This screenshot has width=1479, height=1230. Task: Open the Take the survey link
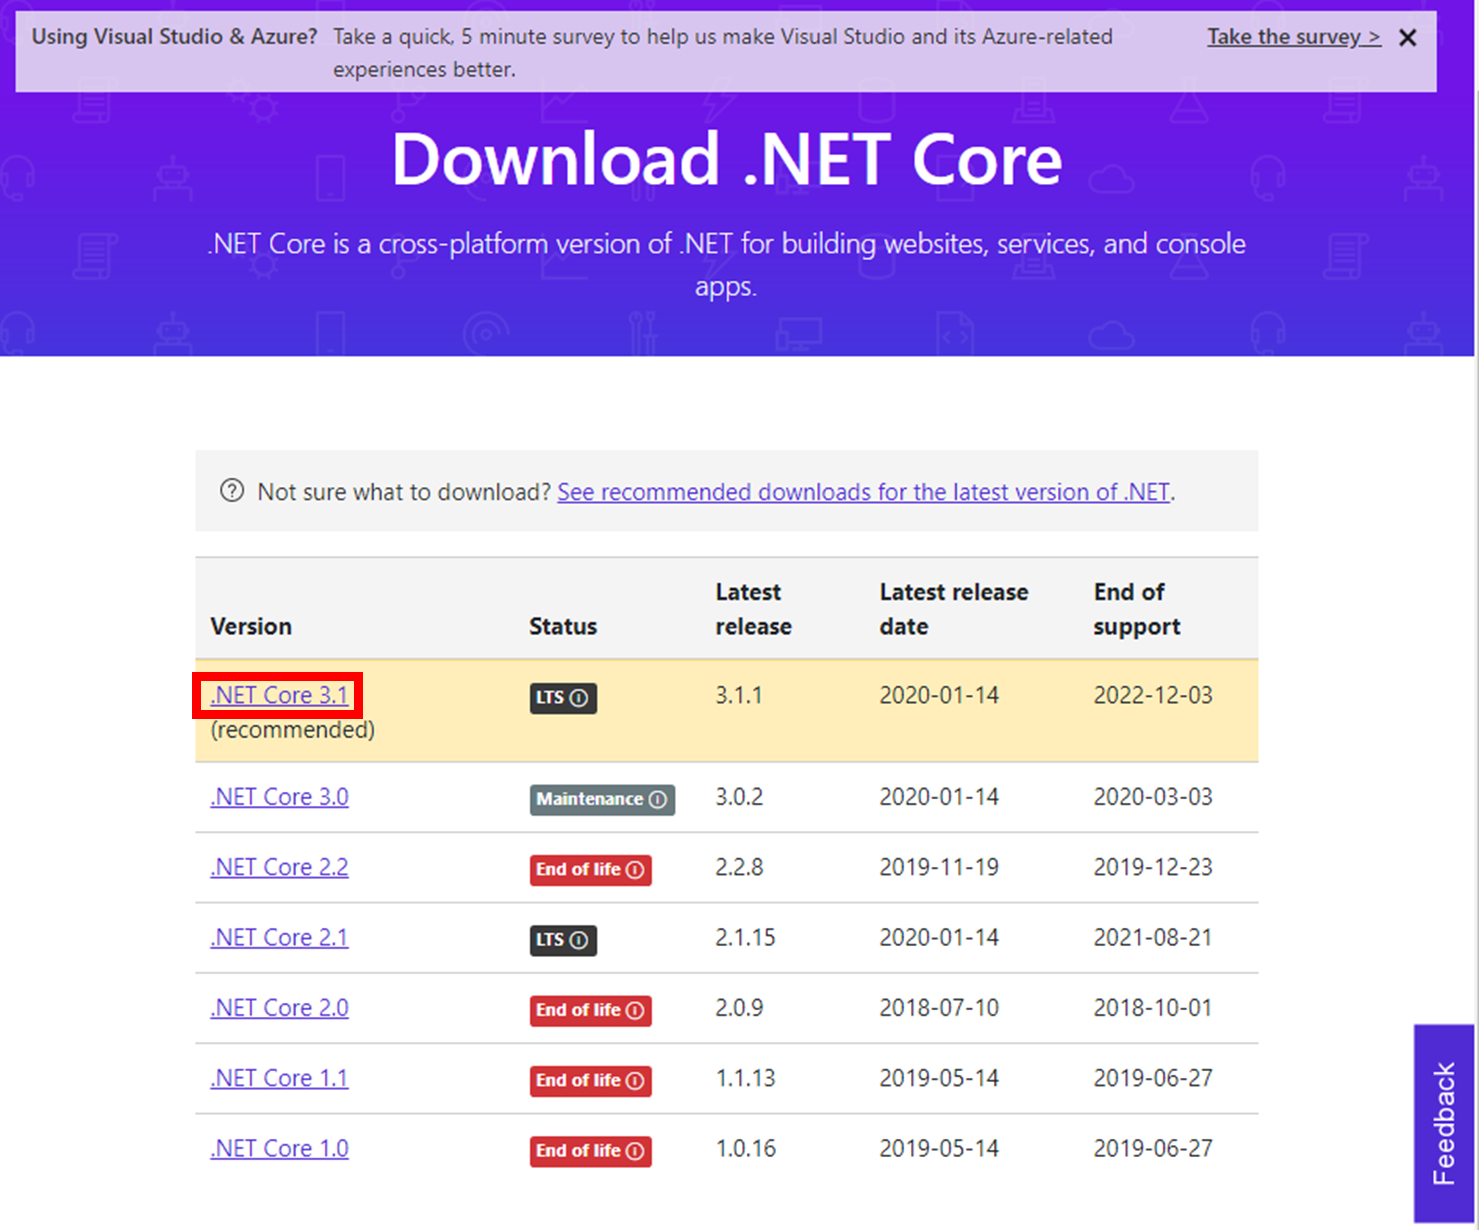click(1292, 37)
